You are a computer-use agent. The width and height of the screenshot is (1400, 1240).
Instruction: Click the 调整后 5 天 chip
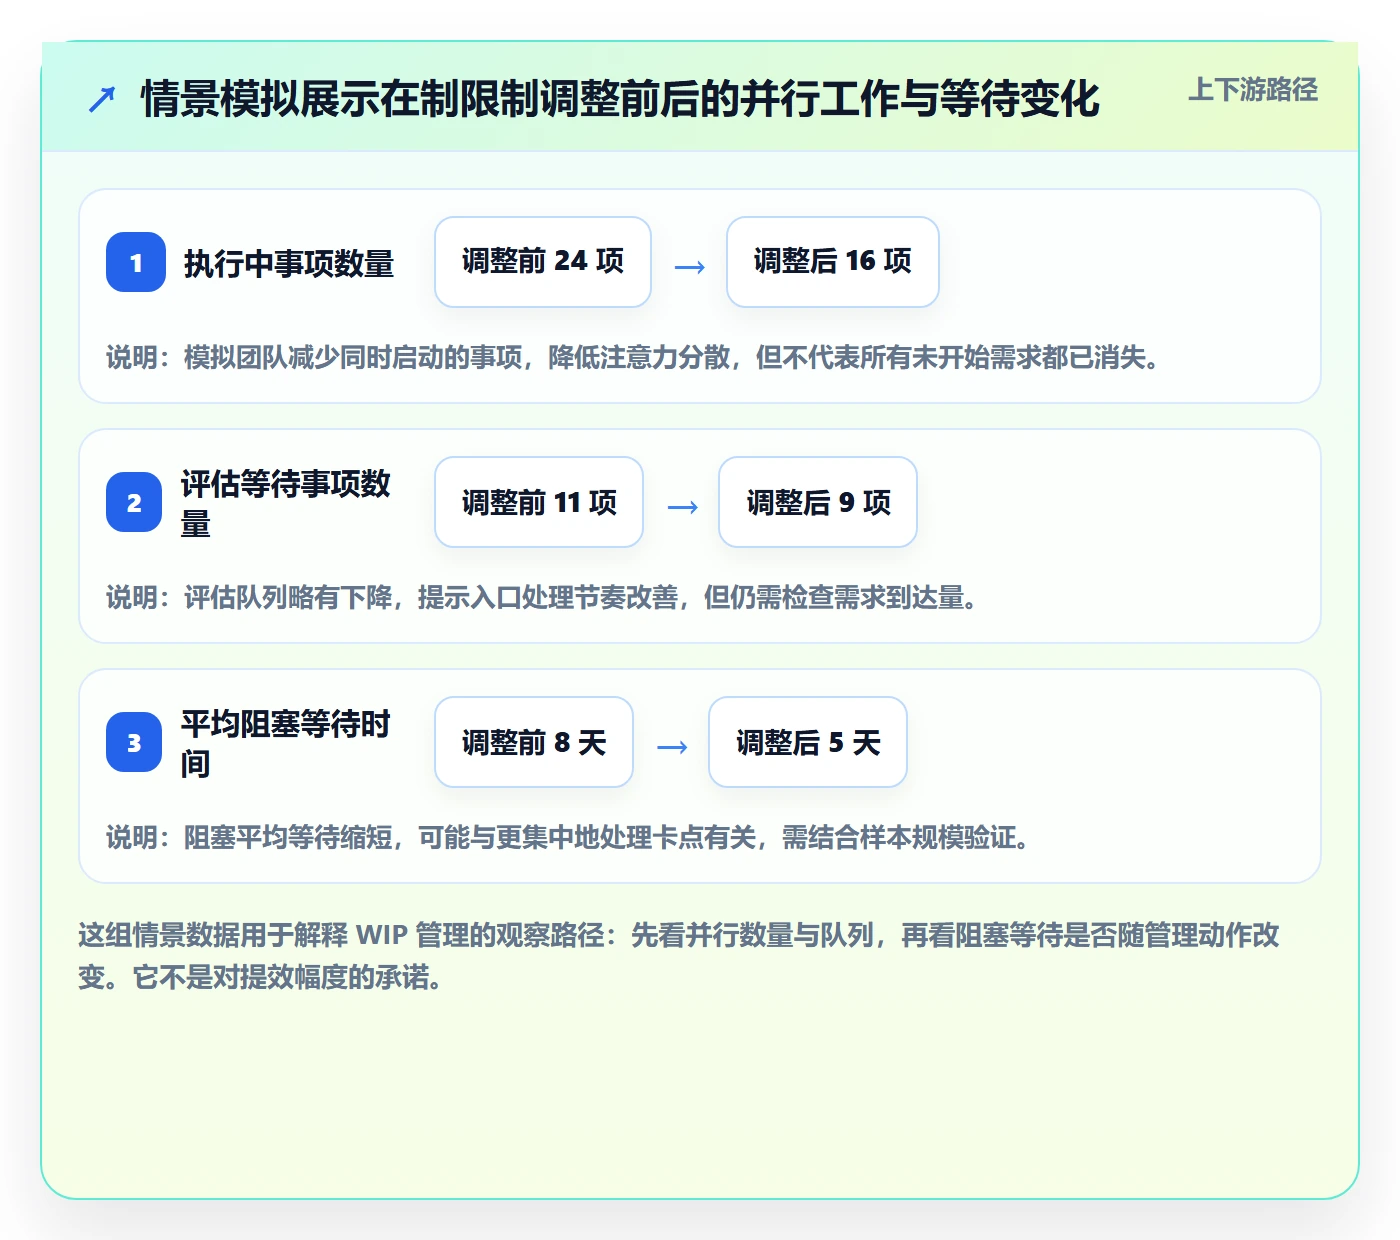pyautogui.click(x=808, y=742)
